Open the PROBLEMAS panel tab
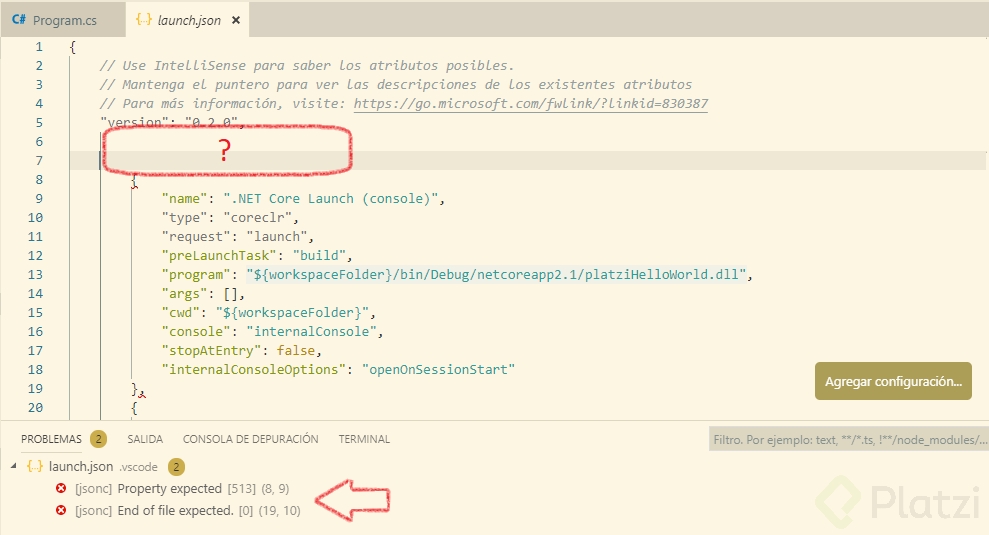This screenshot has height=535, width=989. point(51,439)
